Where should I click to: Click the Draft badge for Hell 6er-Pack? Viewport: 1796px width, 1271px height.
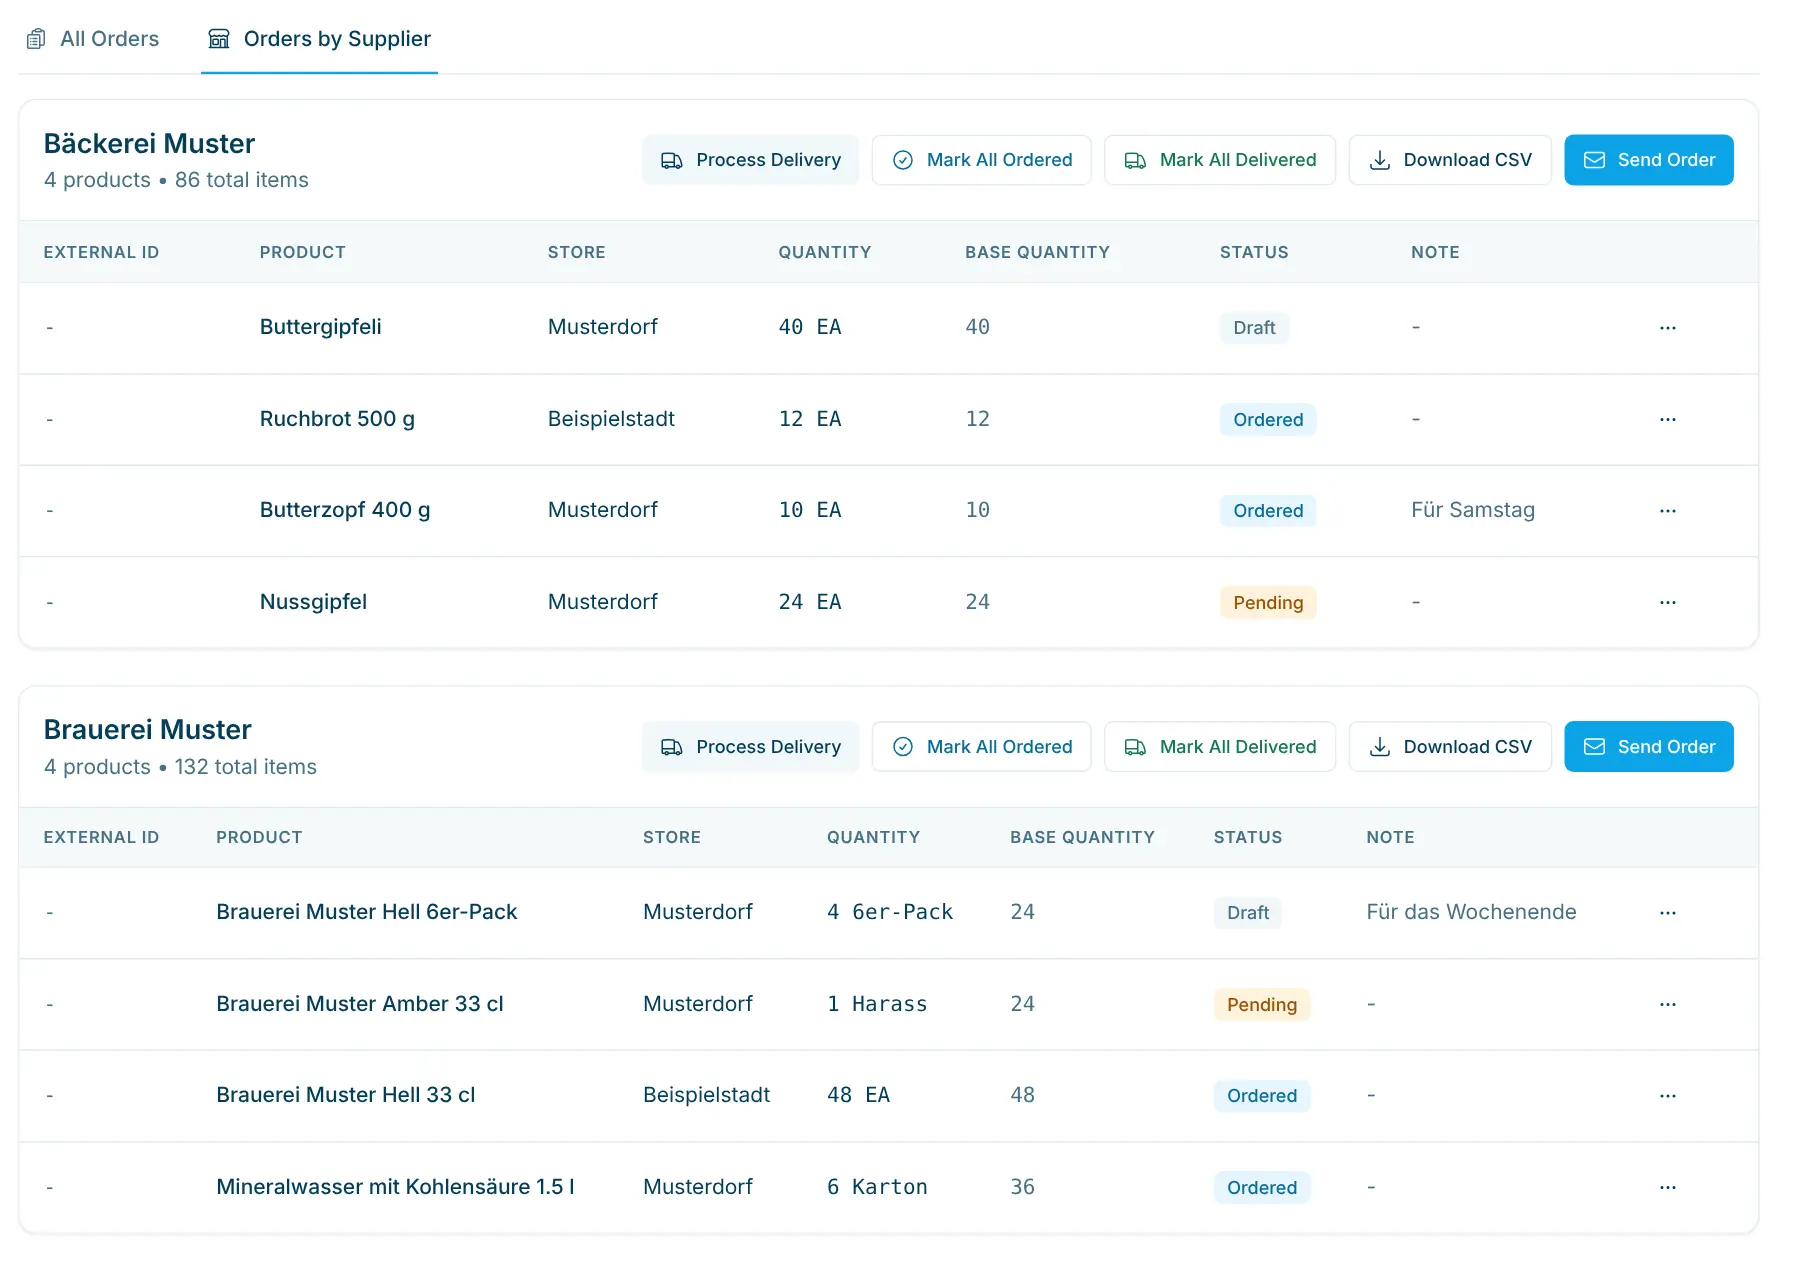coord(1248,913)
